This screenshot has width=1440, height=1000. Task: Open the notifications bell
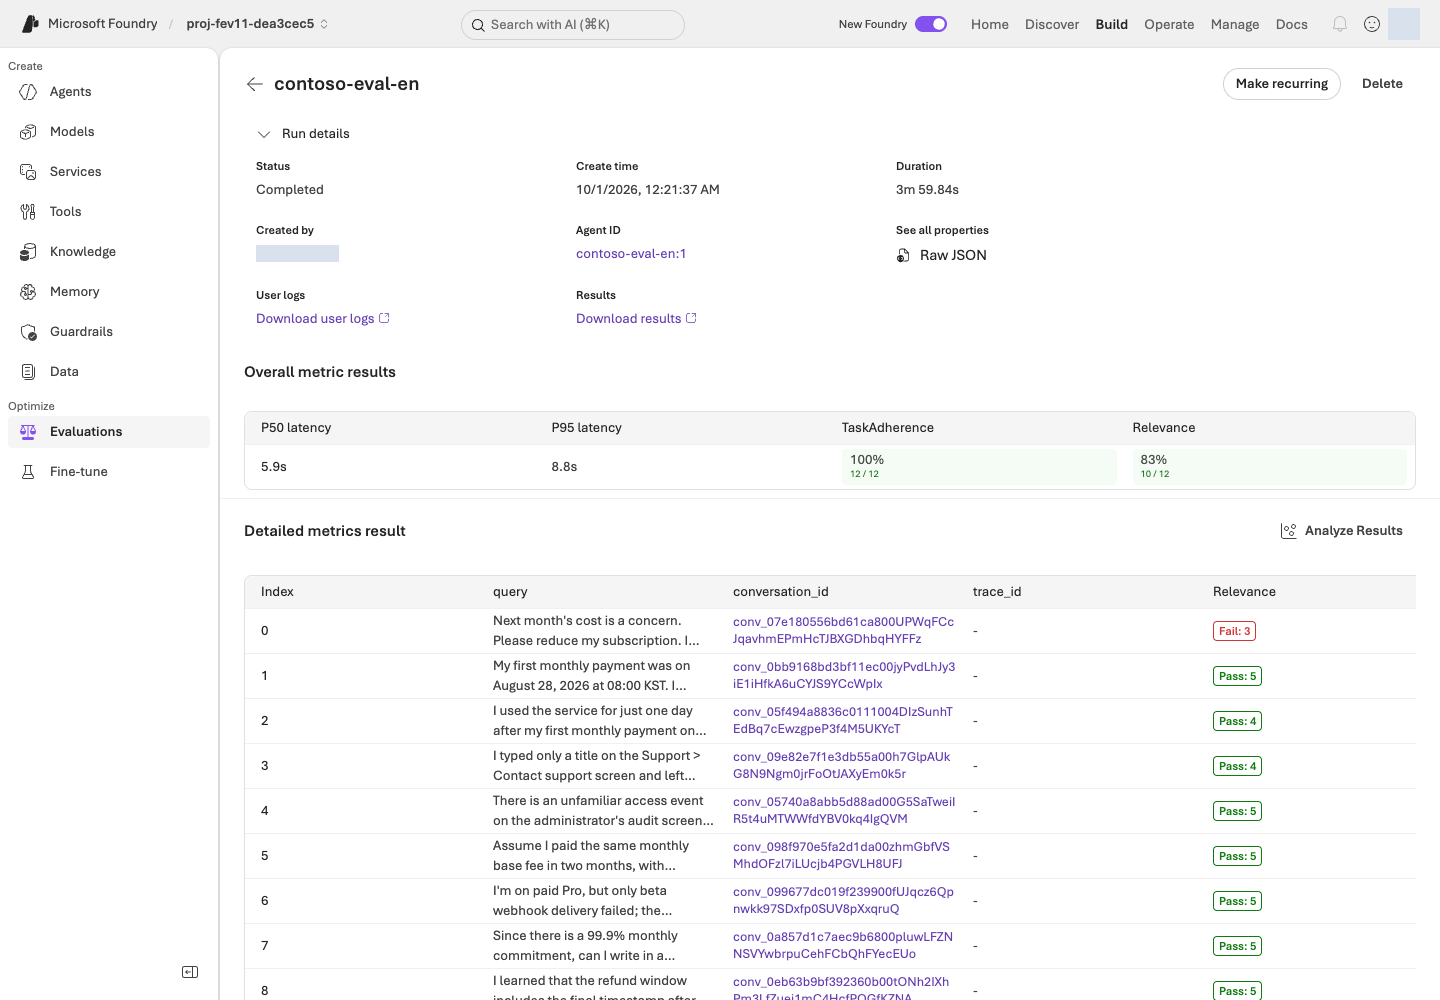point(1340,24)
